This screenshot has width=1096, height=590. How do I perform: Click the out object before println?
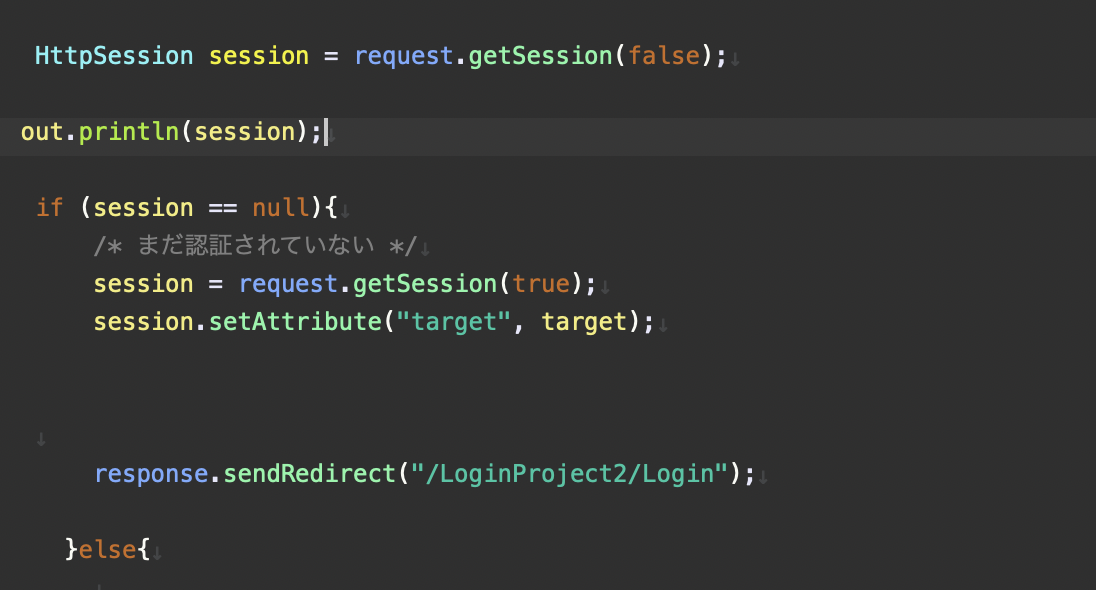click(x=42, y=132)
